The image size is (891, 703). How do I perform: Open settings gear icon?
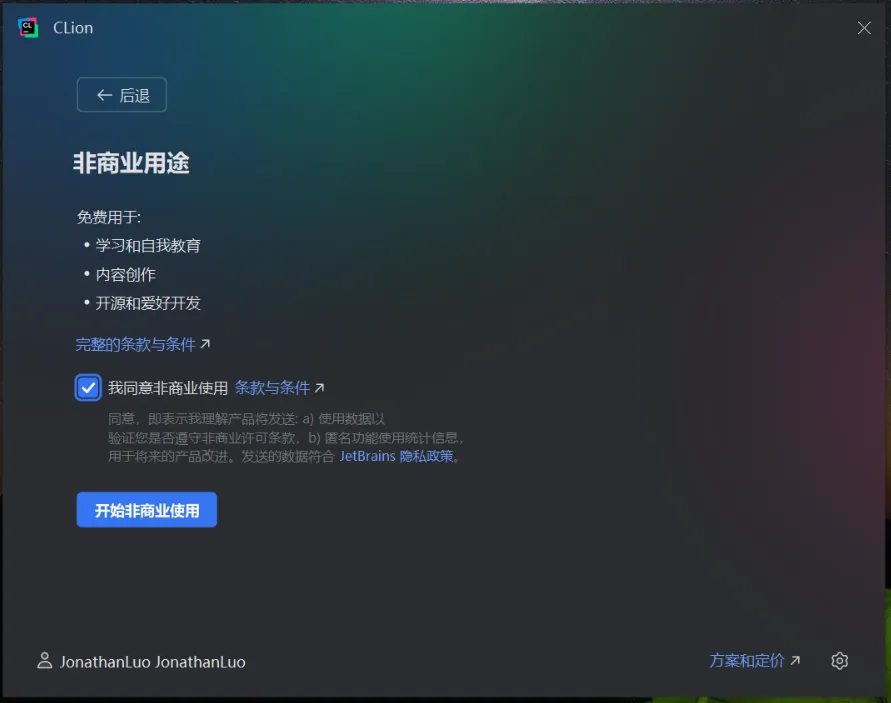[x=839, y=660]
